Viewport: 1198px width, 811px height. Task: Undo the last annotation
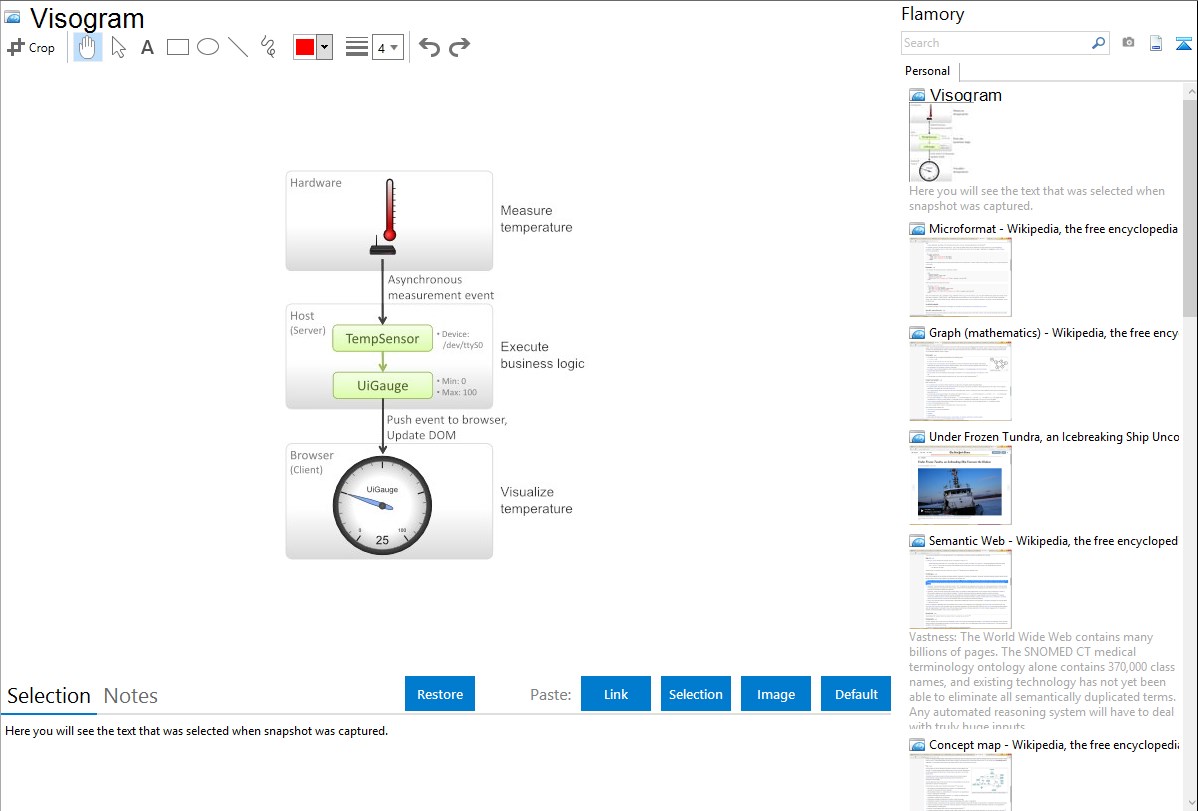point(429,47)
